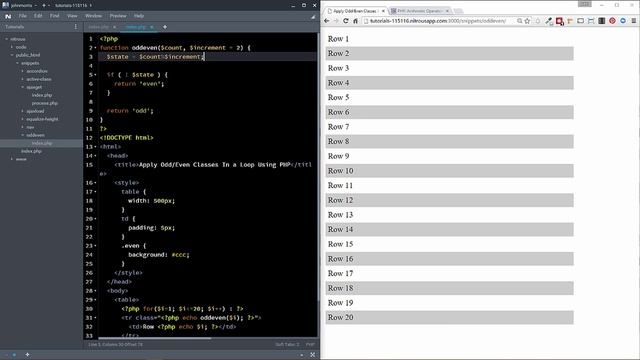
Task: Open the File menu
Action: 23,16
